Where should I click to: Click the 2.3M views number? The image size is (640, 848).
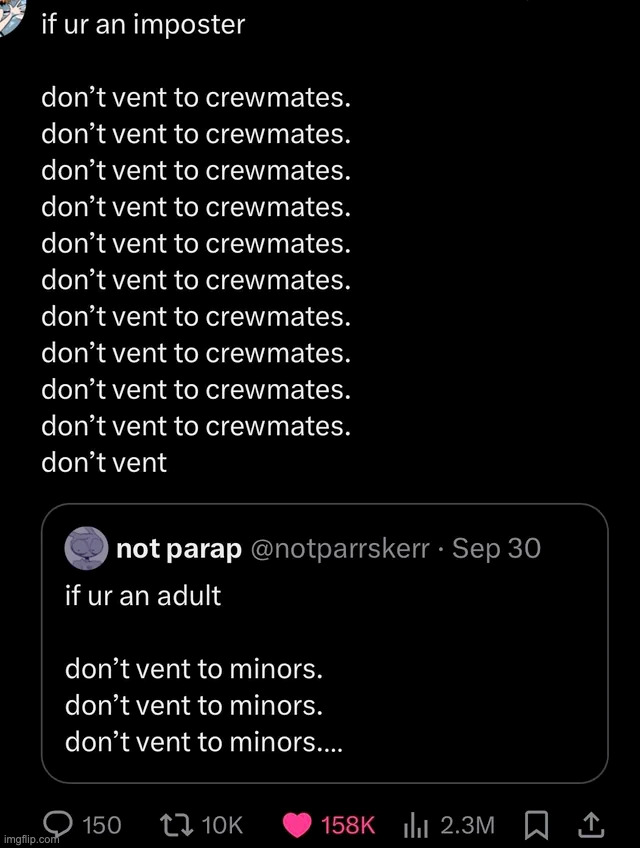[x=467, y=824]
